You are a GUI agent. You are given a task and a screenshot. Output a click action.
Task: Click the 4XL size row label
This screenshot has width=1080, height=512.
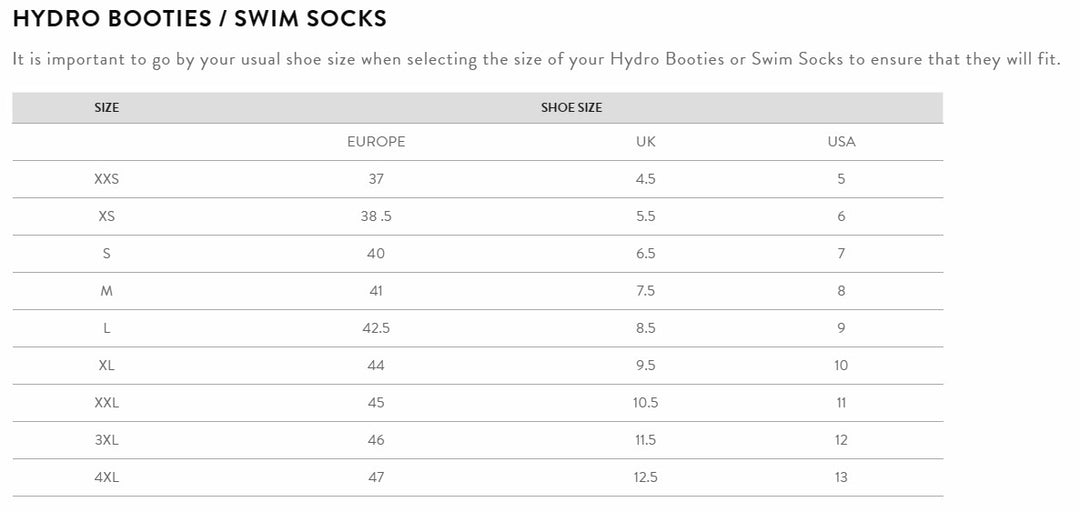[x=107, y=478]
